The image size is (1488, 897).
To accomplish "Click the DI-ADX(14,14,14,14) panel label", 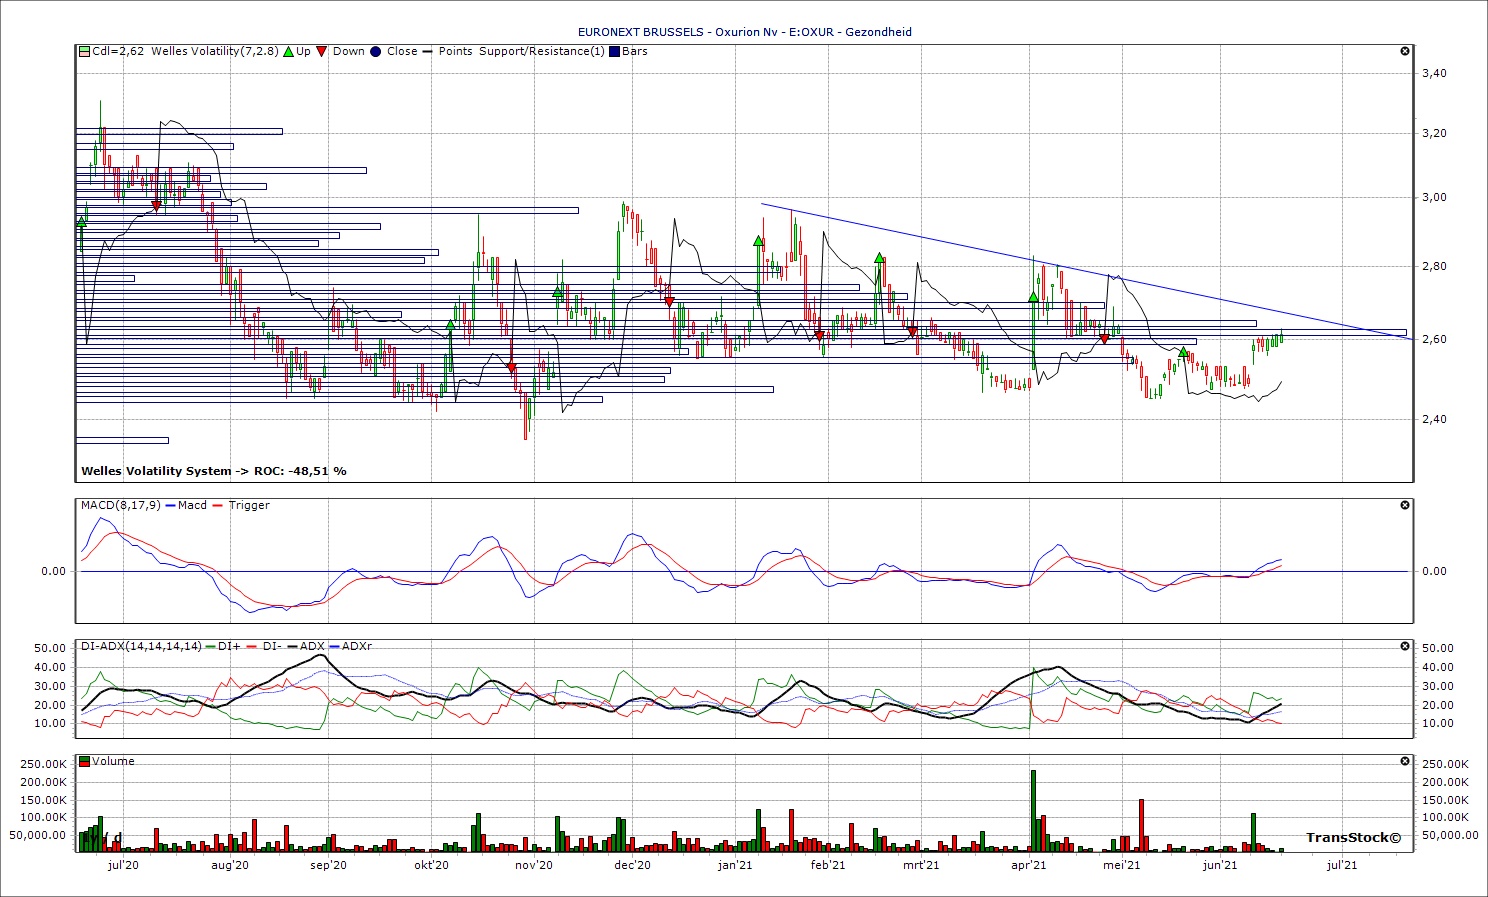I will pos(141,646).
